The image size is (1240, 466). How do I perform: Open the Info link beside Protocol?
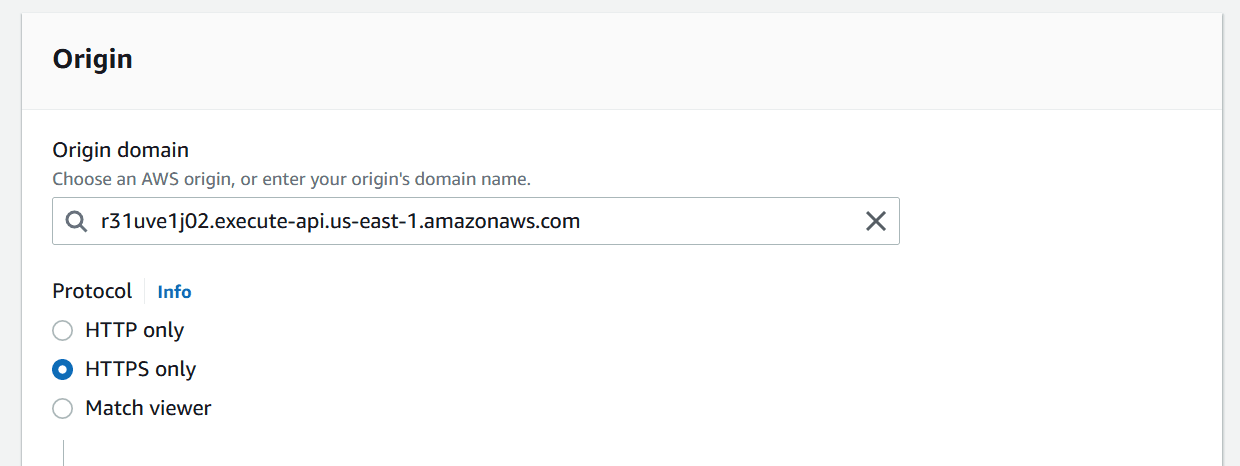174,292
